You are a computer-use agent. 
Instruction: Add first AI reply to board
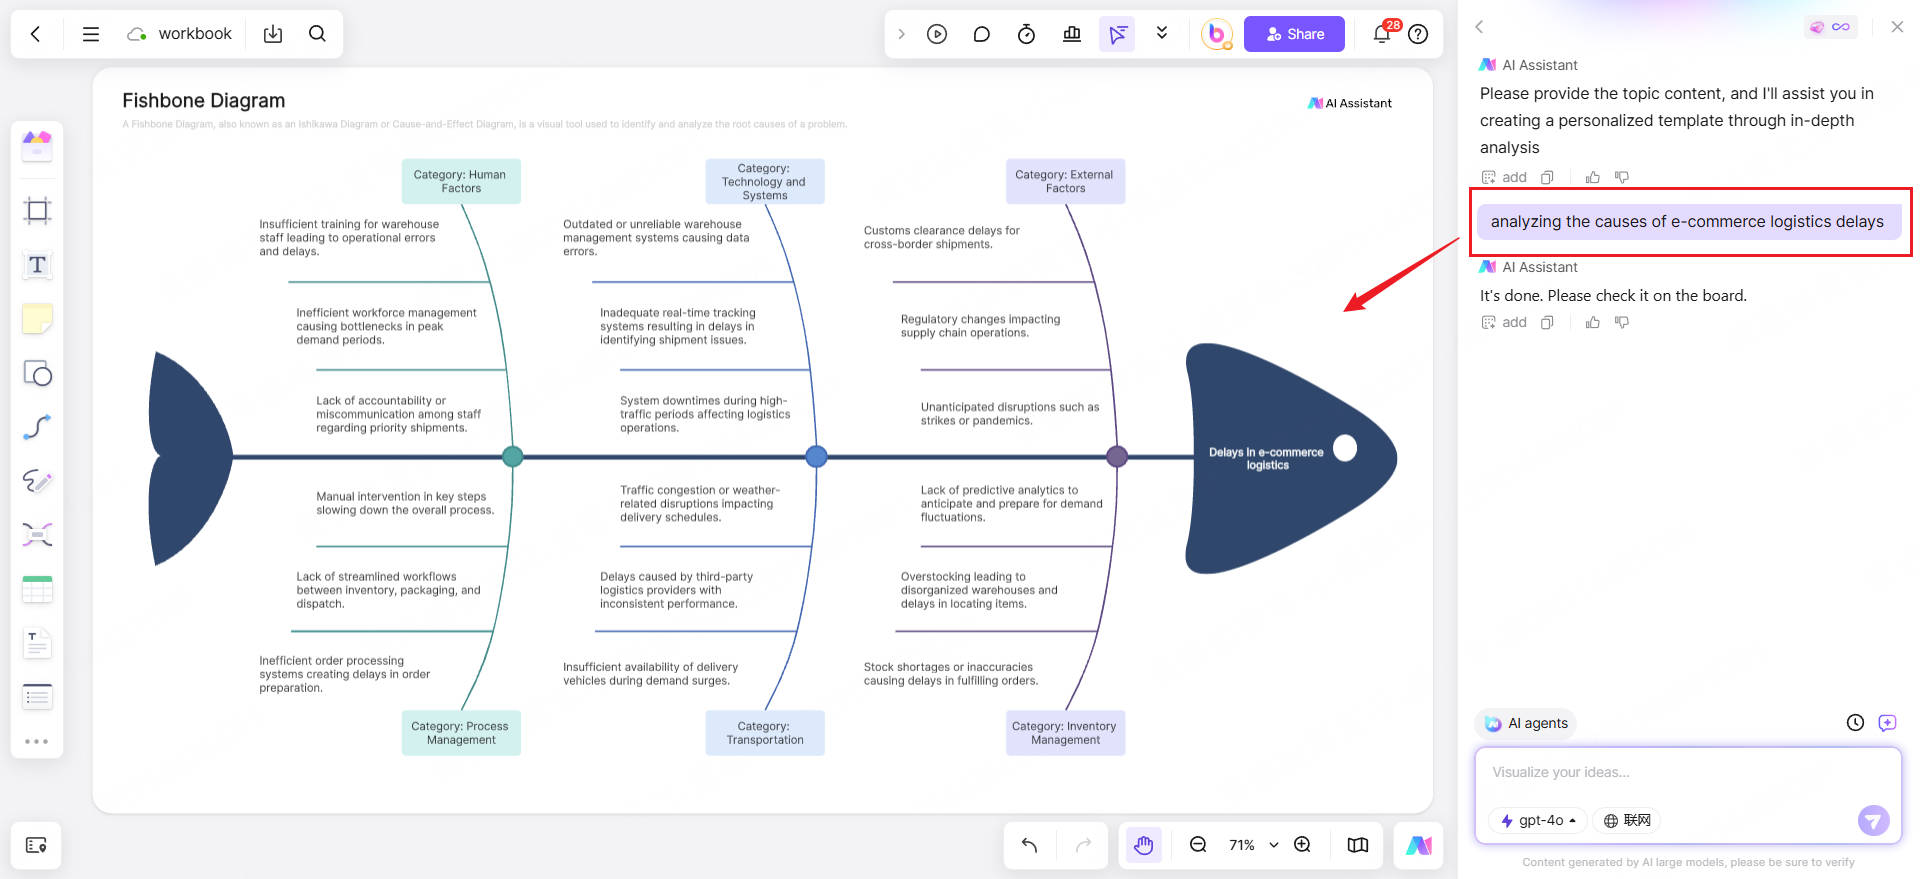coord(1504,177)
